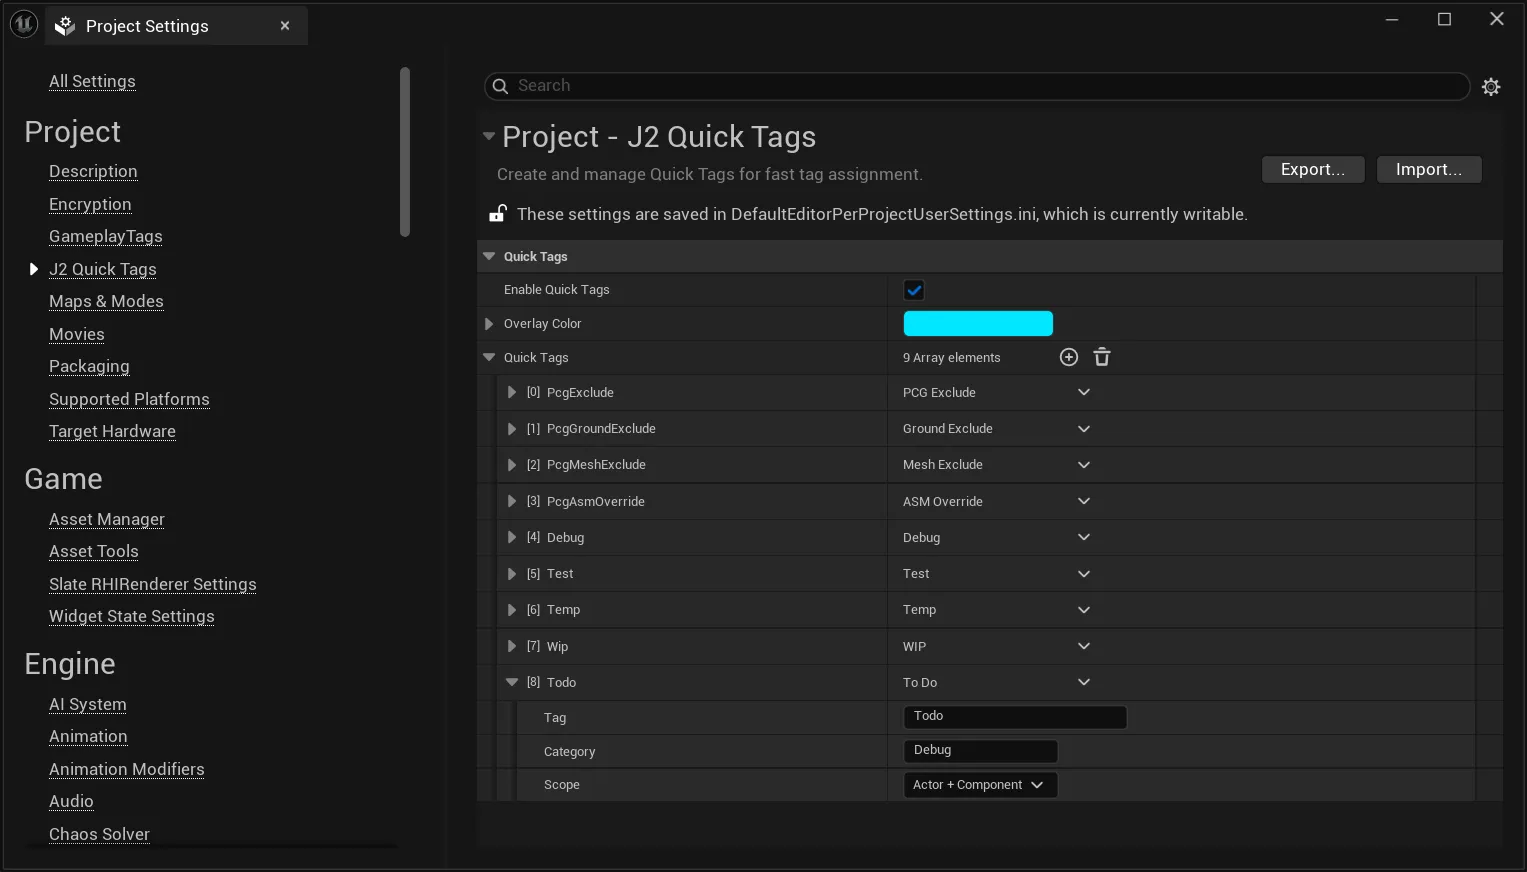Open Asset Tools settings
This screenshot has height=872, width=1527.
click(94, 551)
